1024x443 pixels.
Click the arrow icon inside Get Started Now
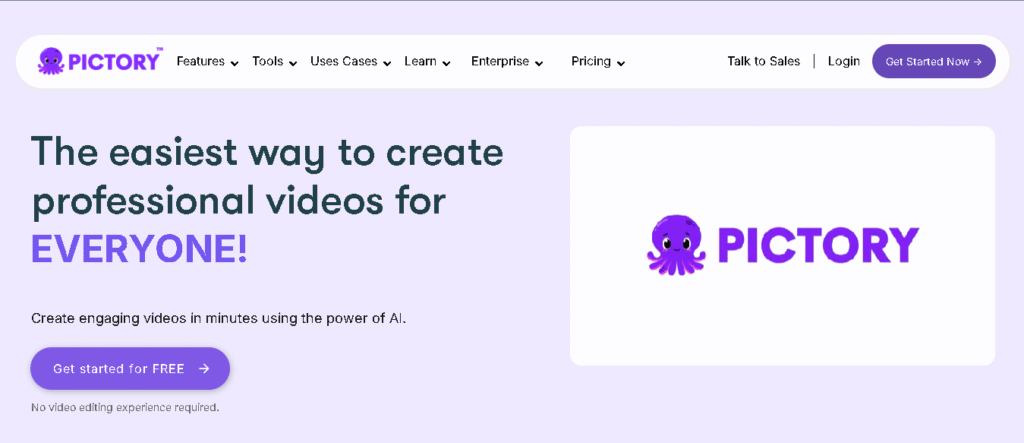(977, 62)
